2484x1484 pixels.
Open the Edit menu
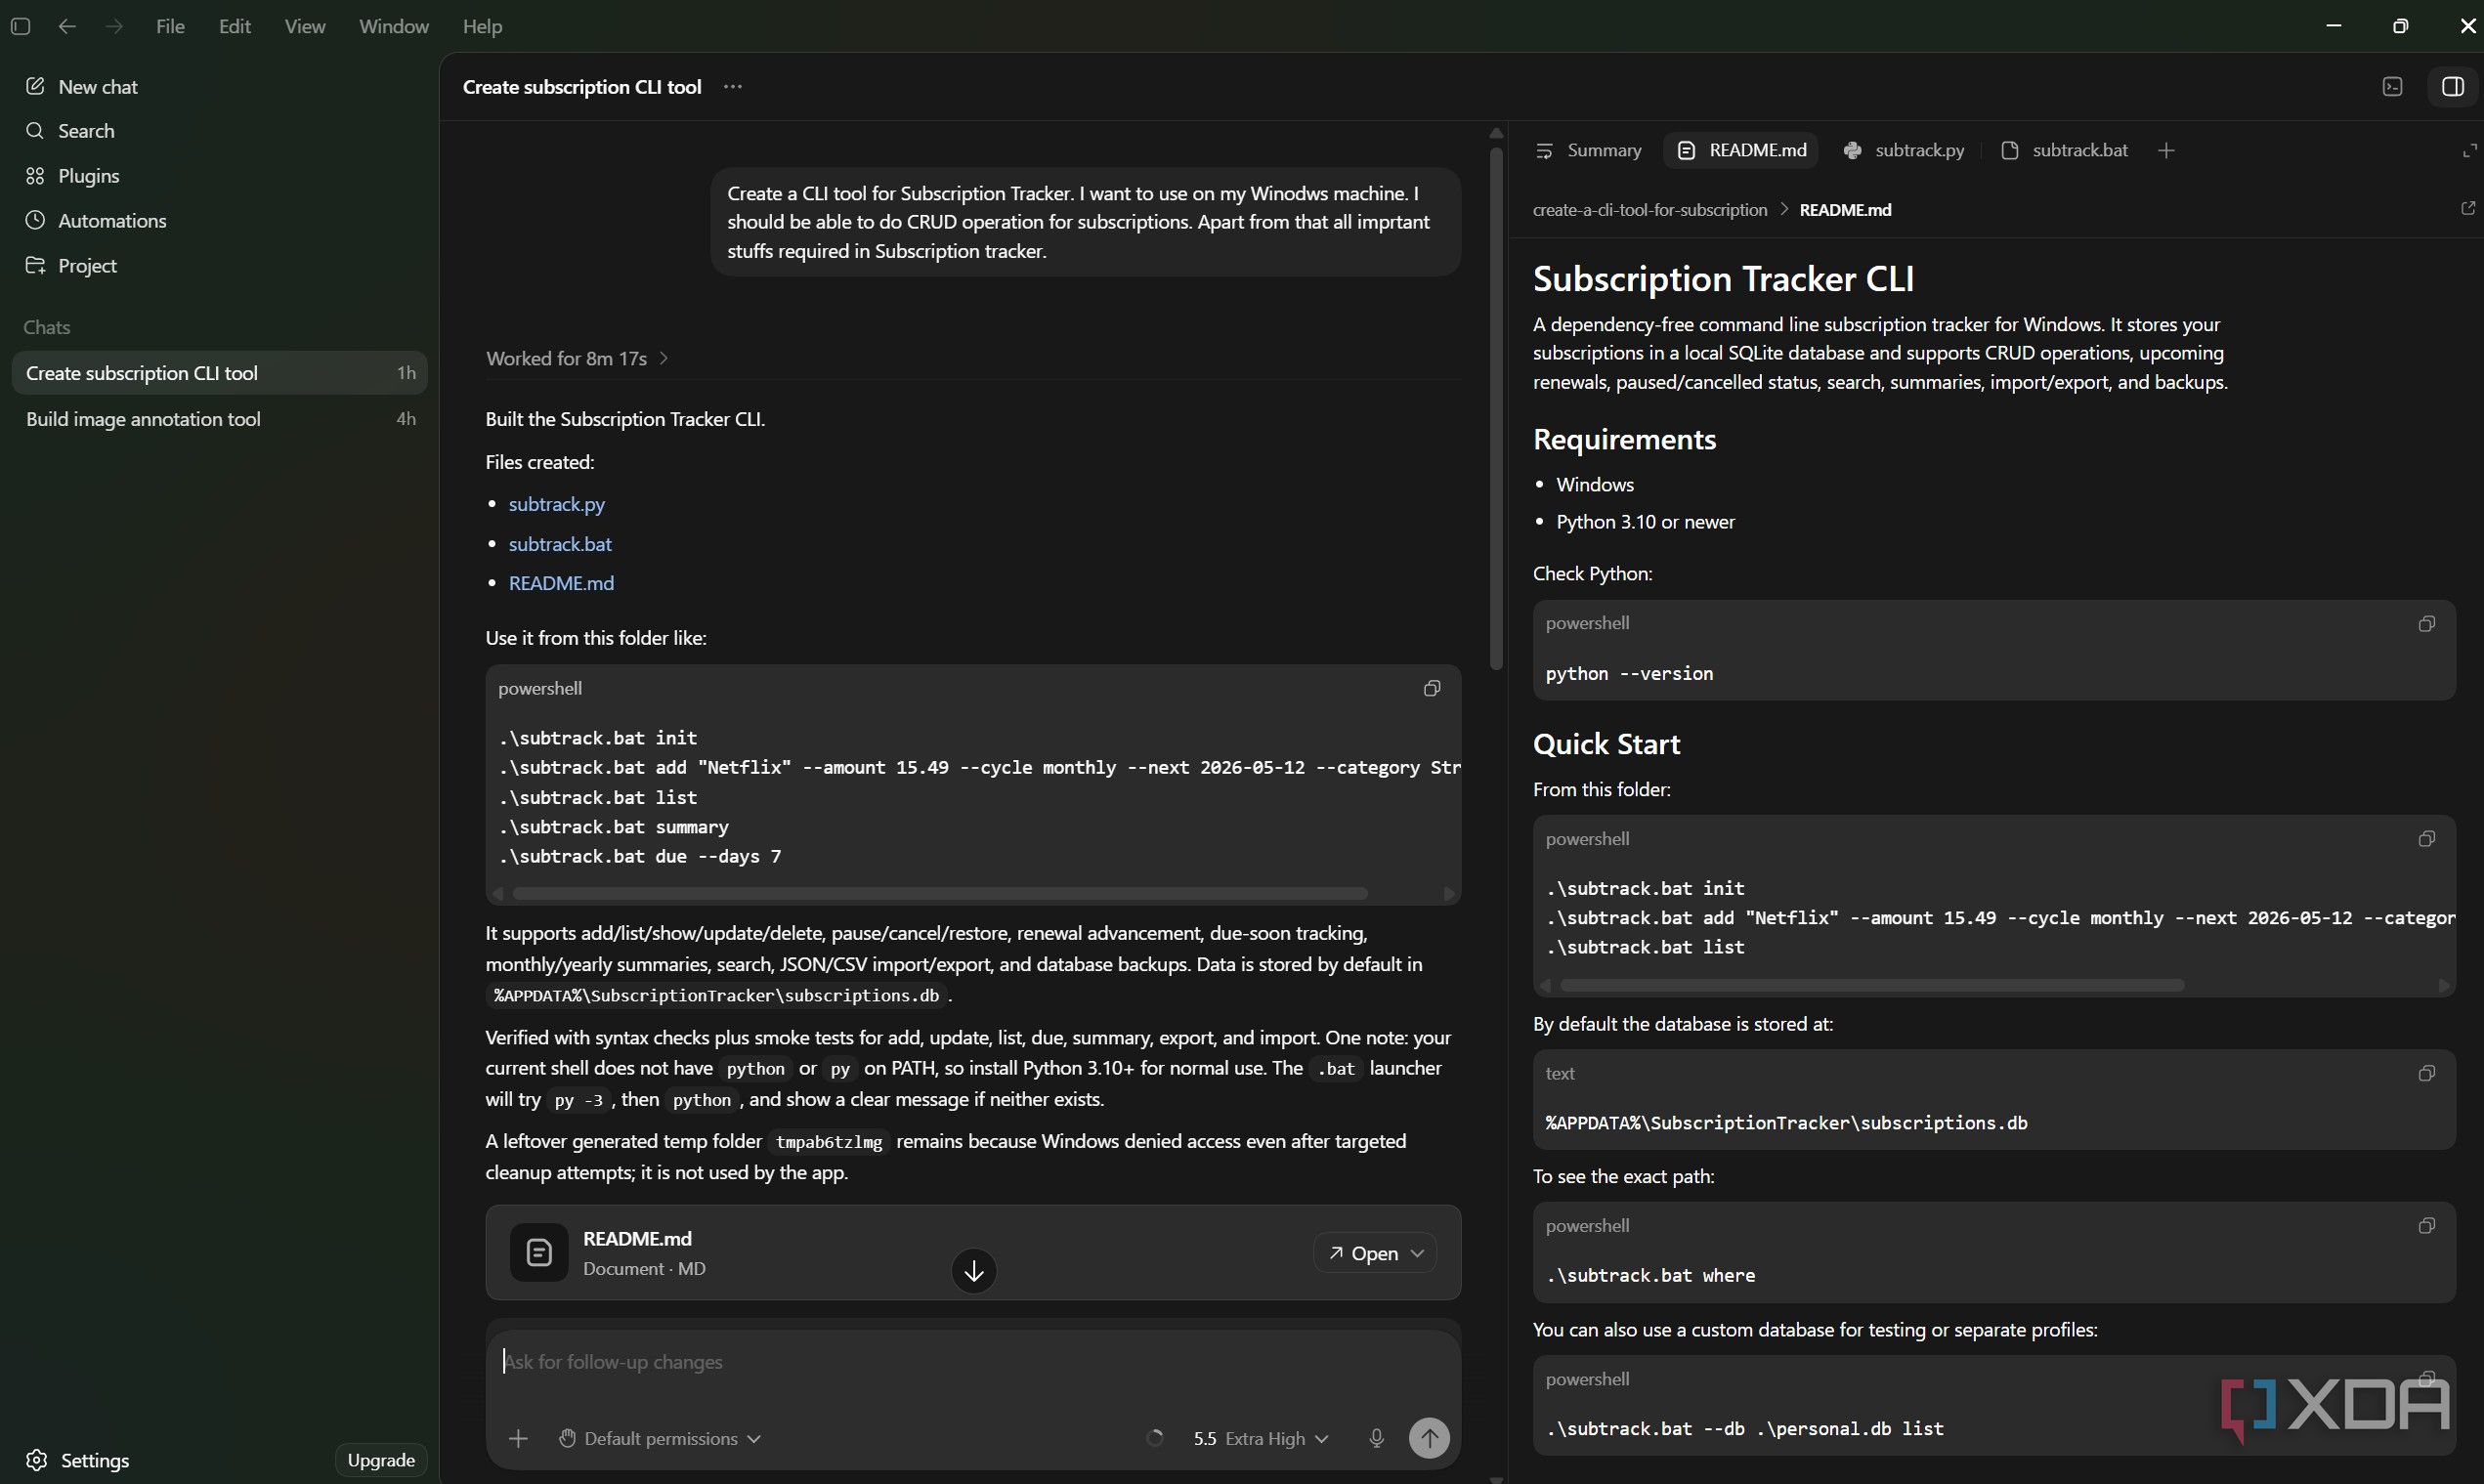[x=234, y=26]
